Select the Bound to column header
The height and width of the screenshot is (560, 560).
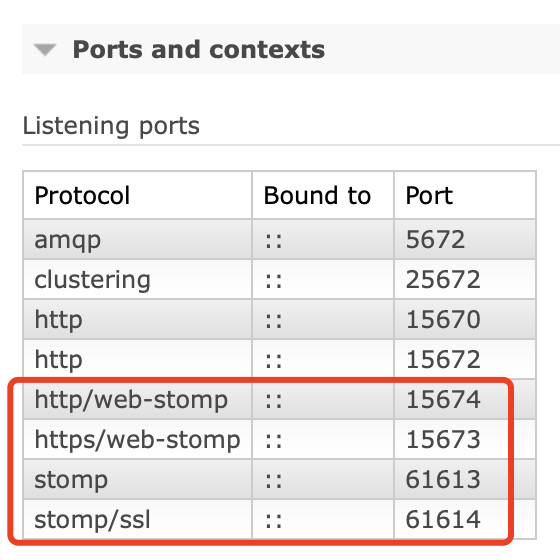318,195
